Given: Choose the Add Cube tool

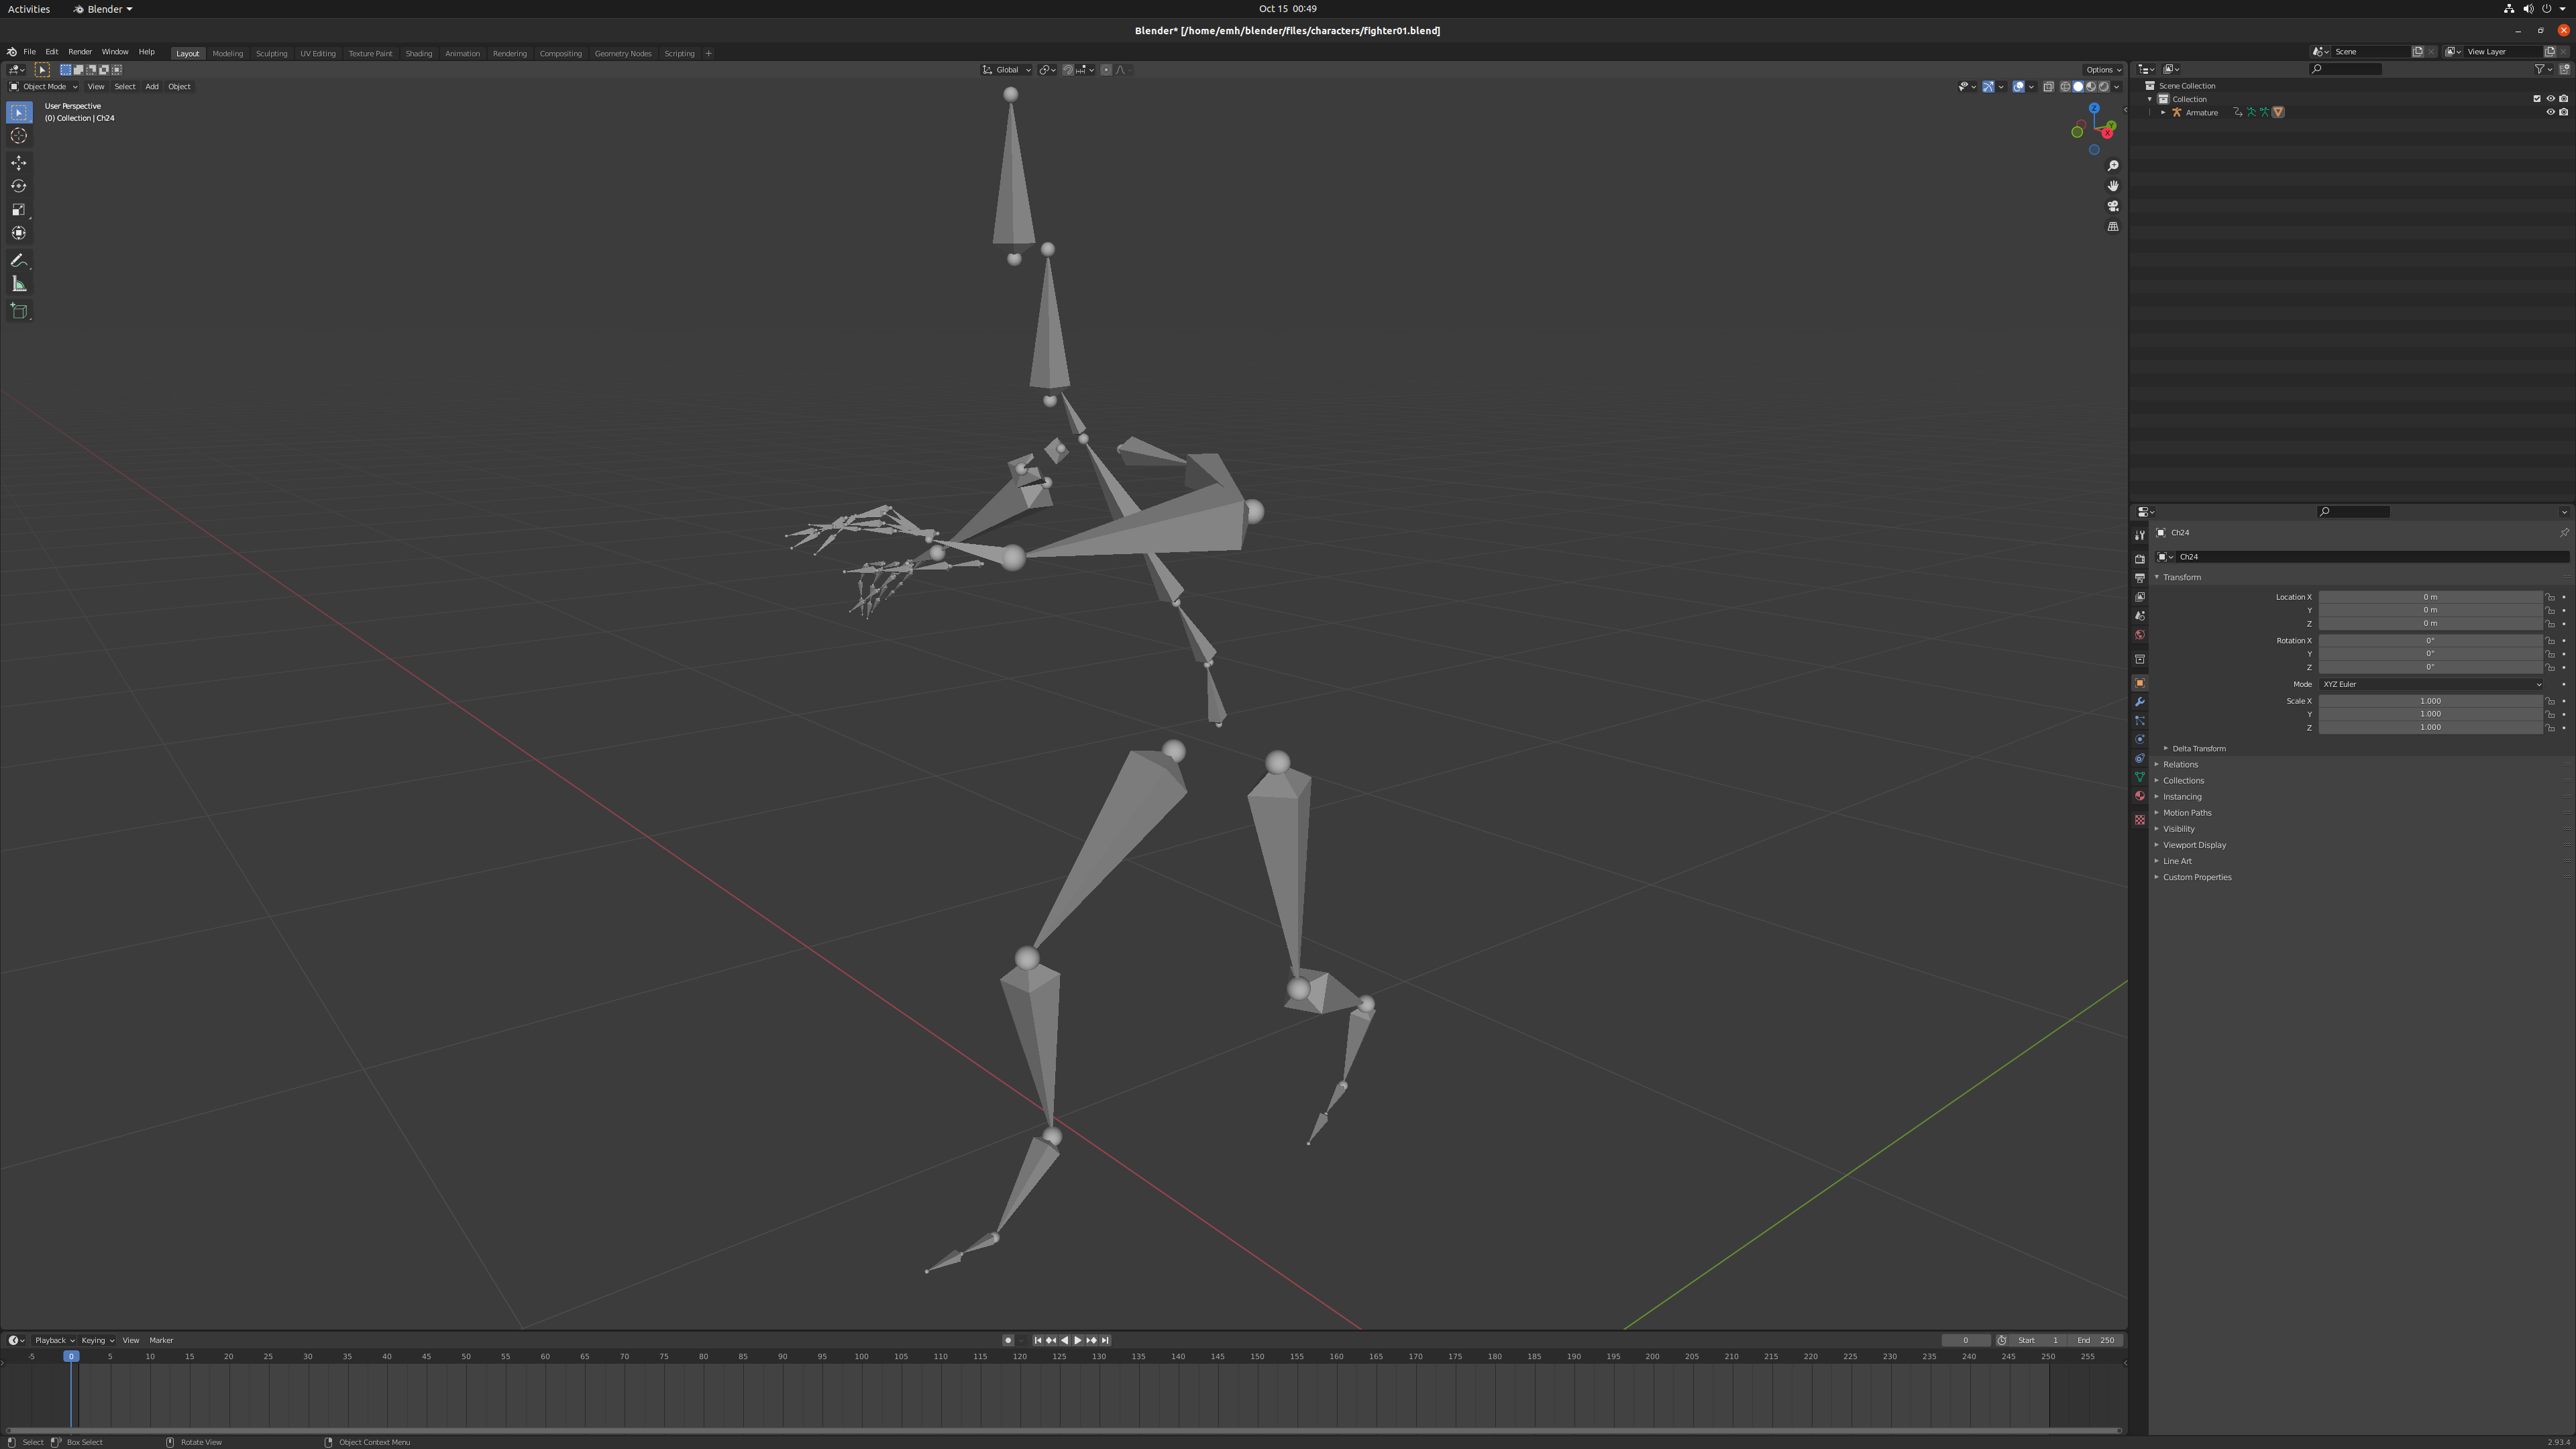Looking at the screenshot, I should click(19, 312).
